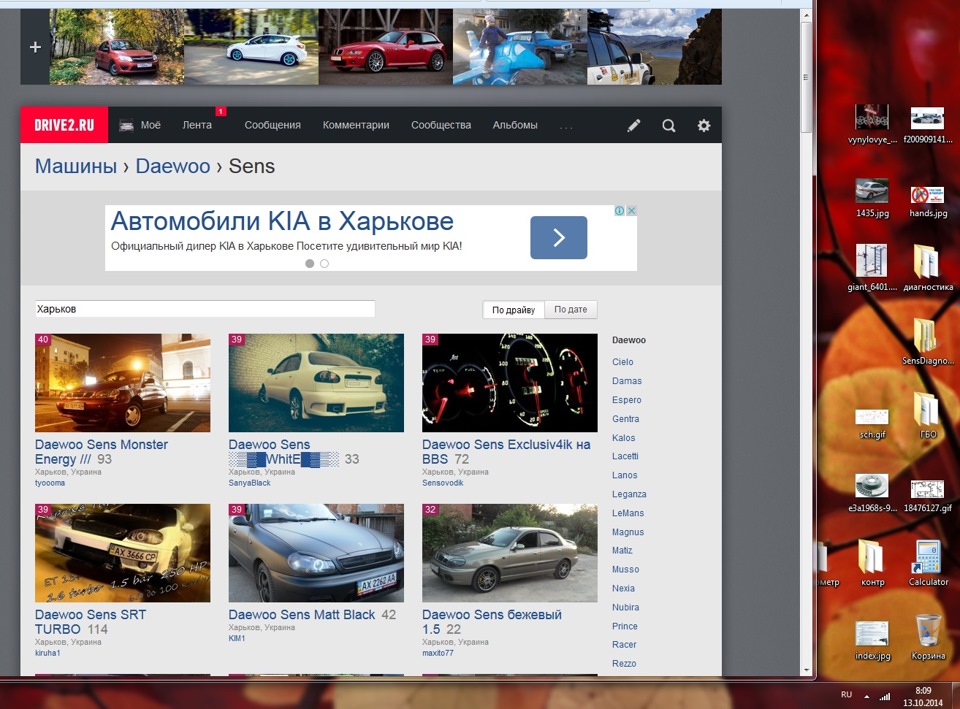Close the KIA advertisement

pyautogui.click(x=631, y=211)
